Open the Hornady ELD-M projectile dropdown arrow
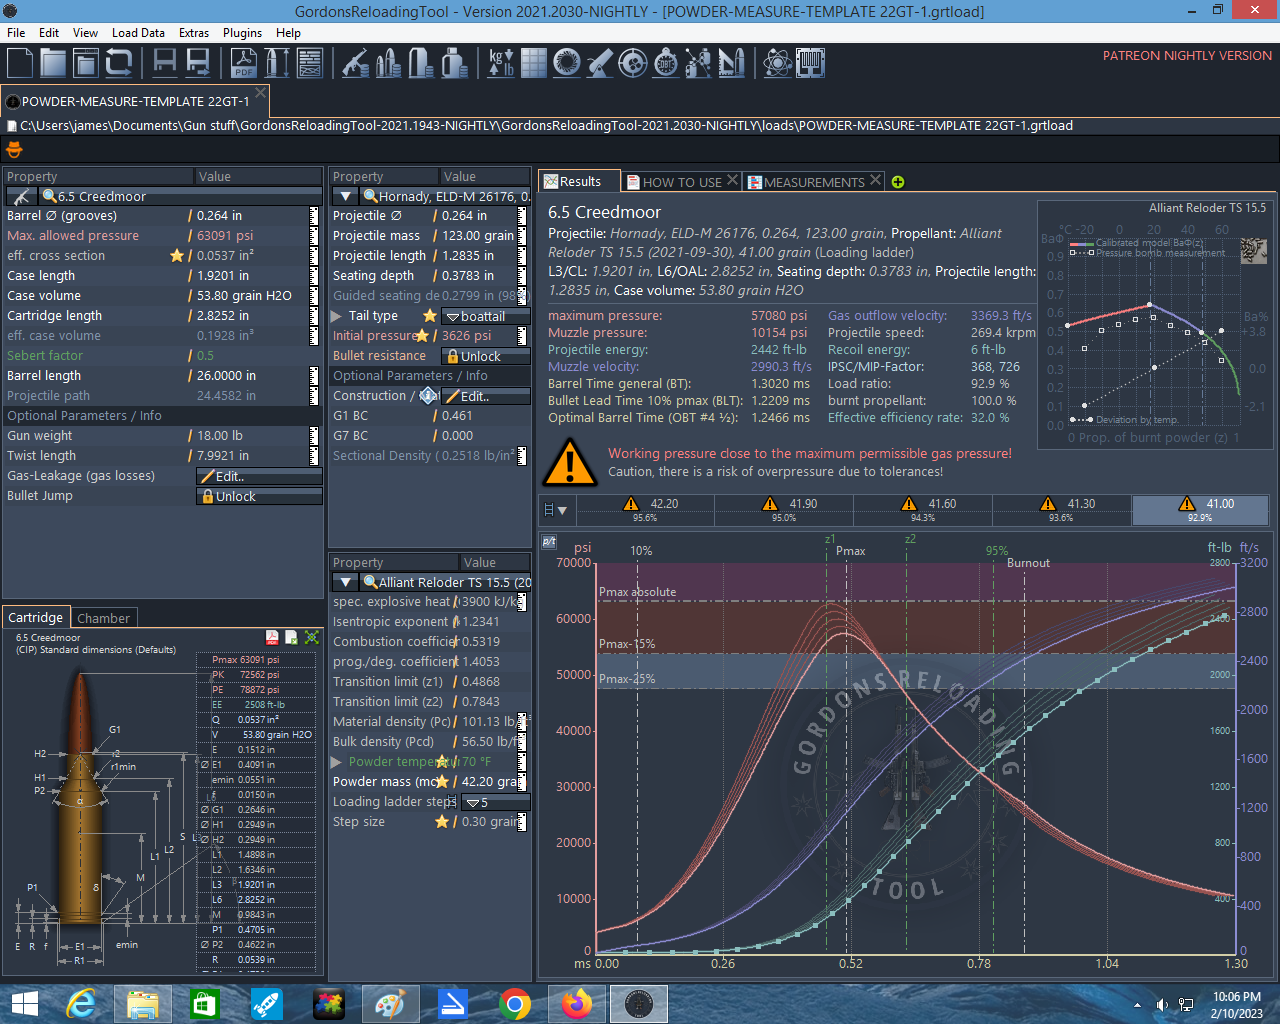 click(345, 196)
